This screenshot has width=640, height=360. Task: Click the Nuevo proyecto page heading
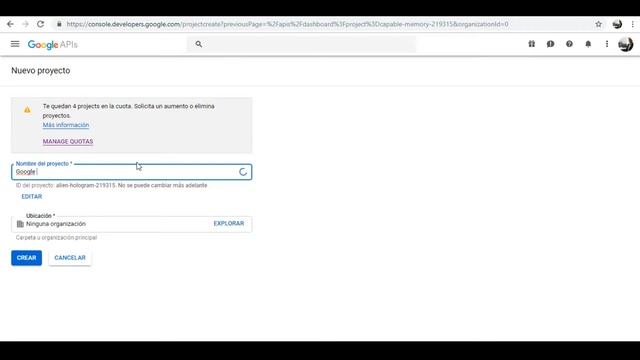[40, 71]
